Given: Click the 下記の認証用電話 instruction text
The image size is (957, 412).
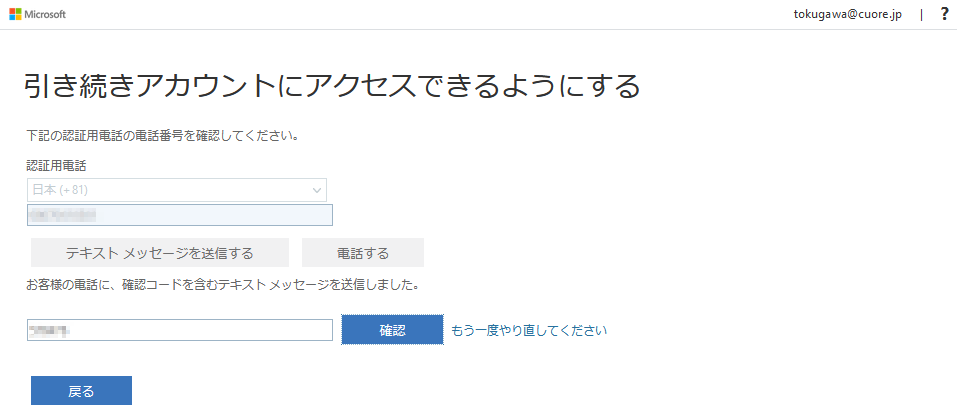Looking at the screenshot, I should [x=163, y=135].
